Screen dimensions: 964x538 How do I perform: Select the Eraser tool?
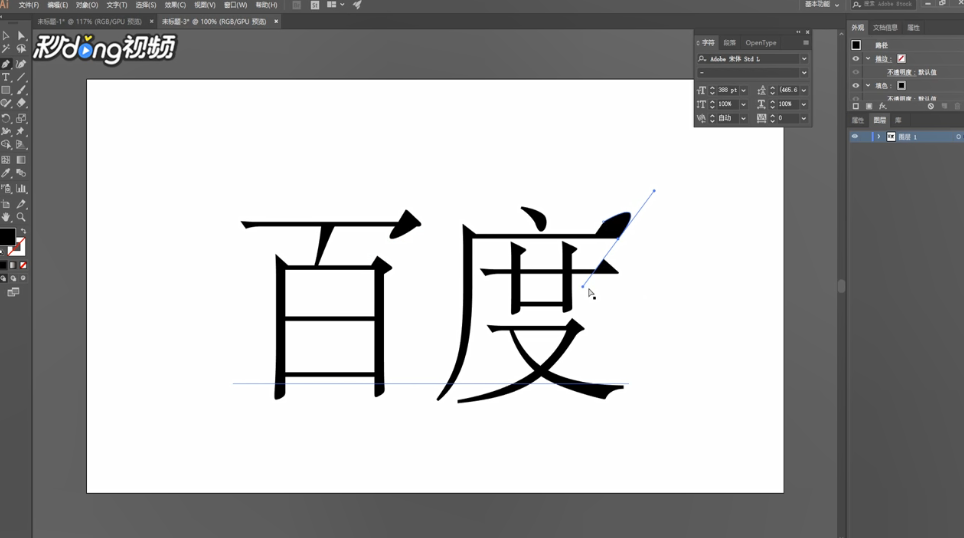(21, 103)
